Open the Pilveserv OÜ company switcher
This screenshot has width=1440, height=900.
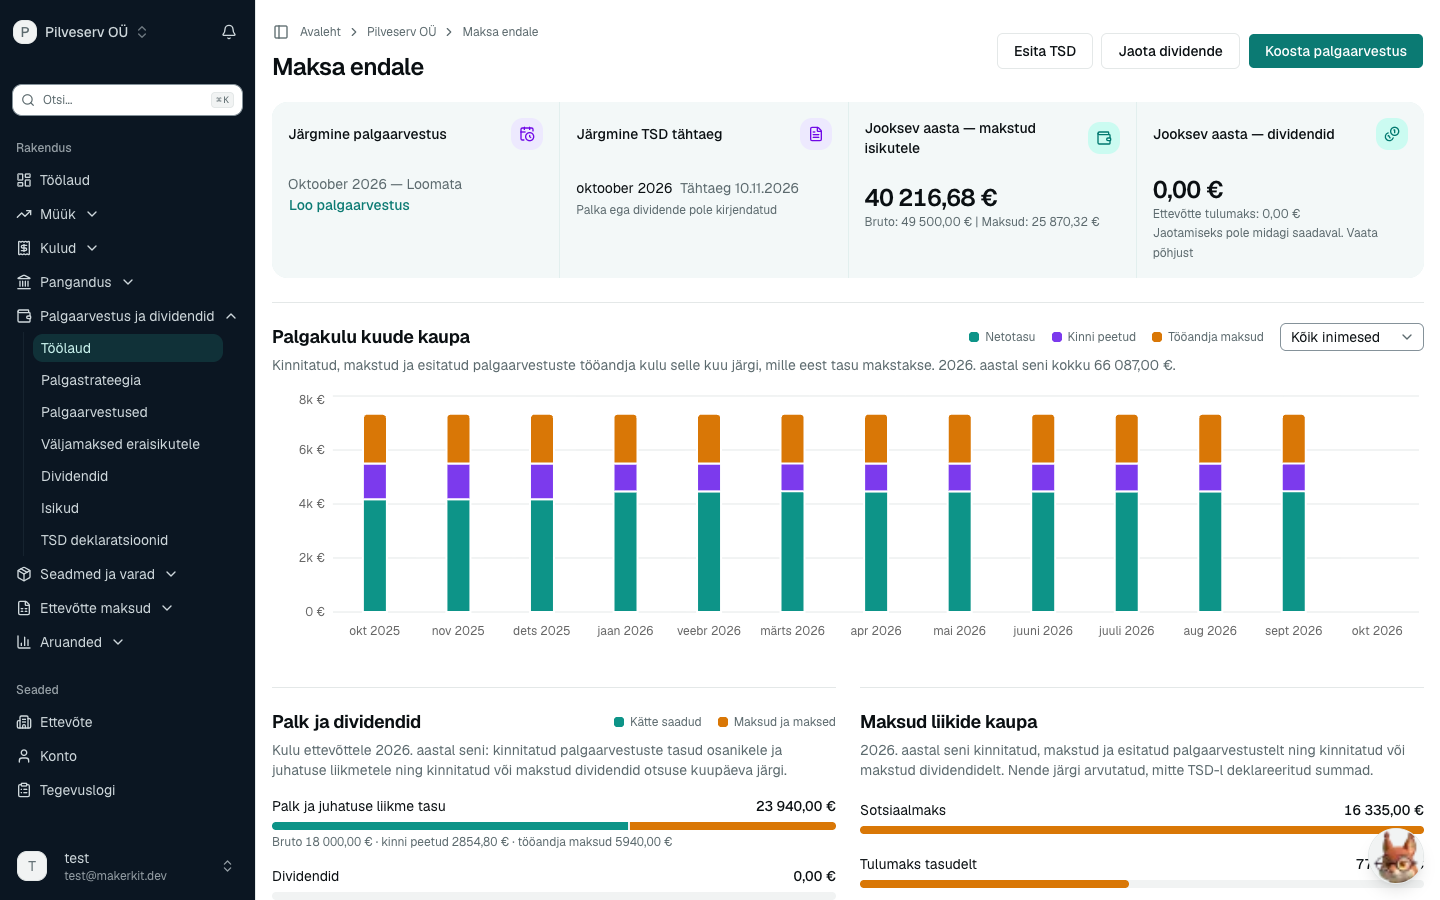point(81,32)
